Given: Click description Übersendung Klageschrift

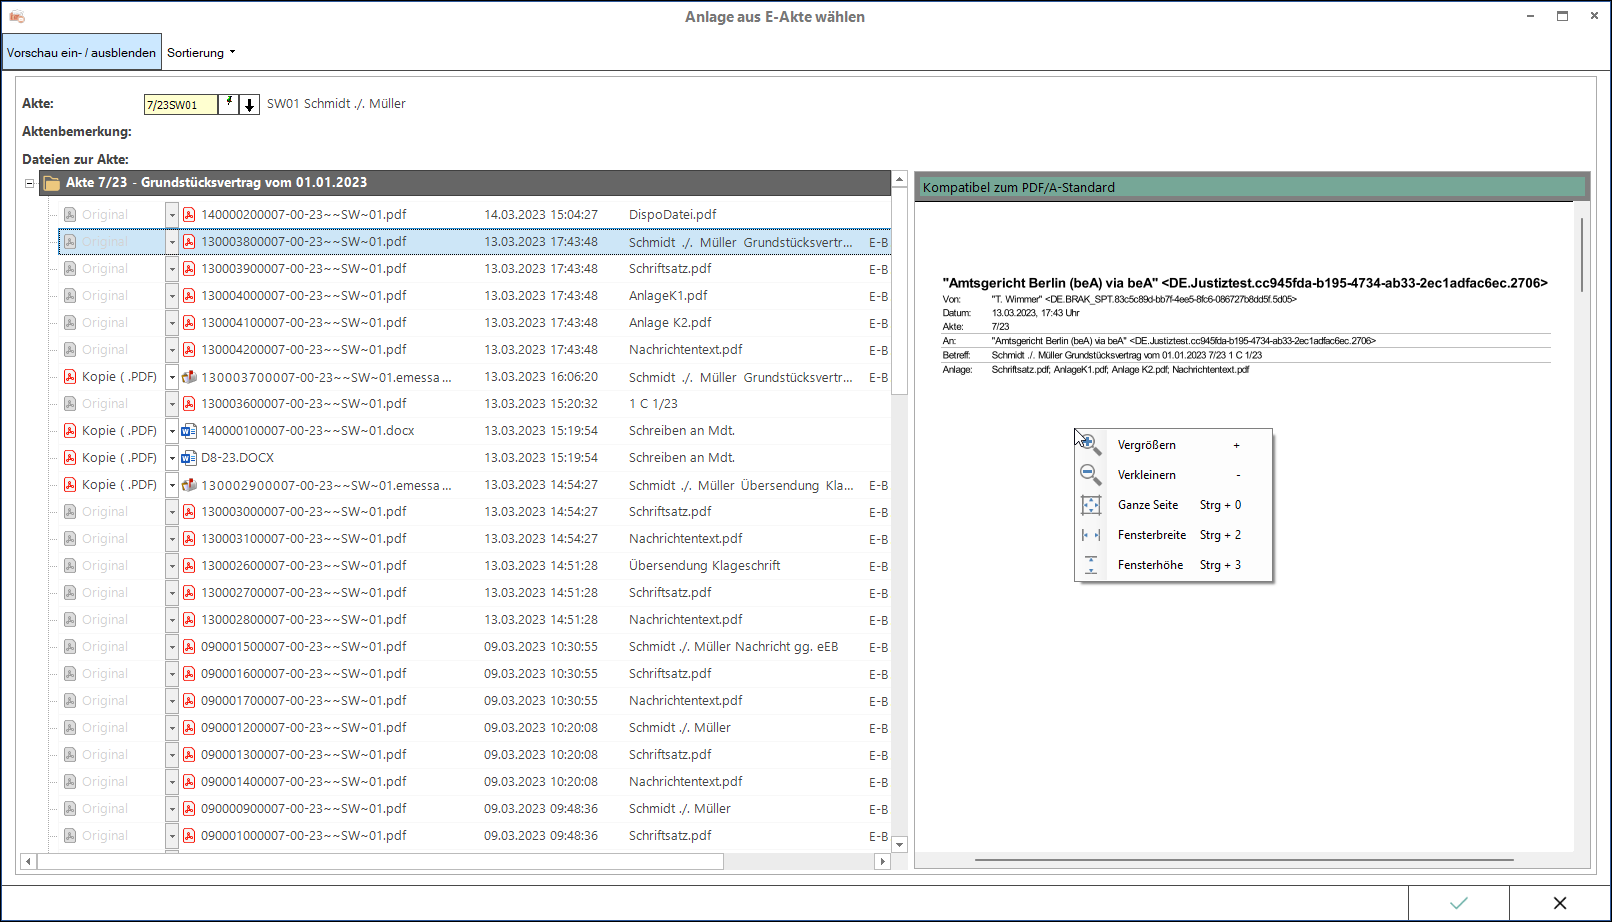Looking at the screenshot, I should point(705,566).
